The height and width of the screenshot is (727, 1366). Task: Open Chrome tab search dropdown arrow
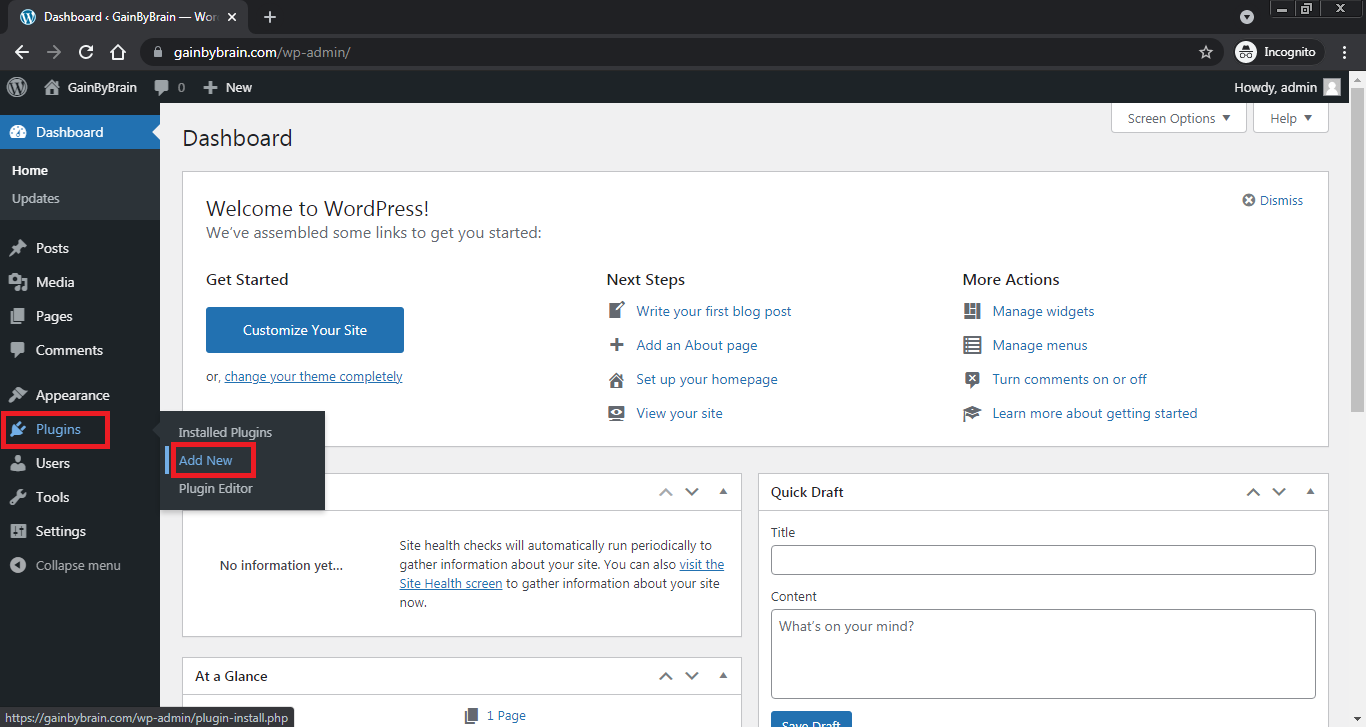point(1247,17)
